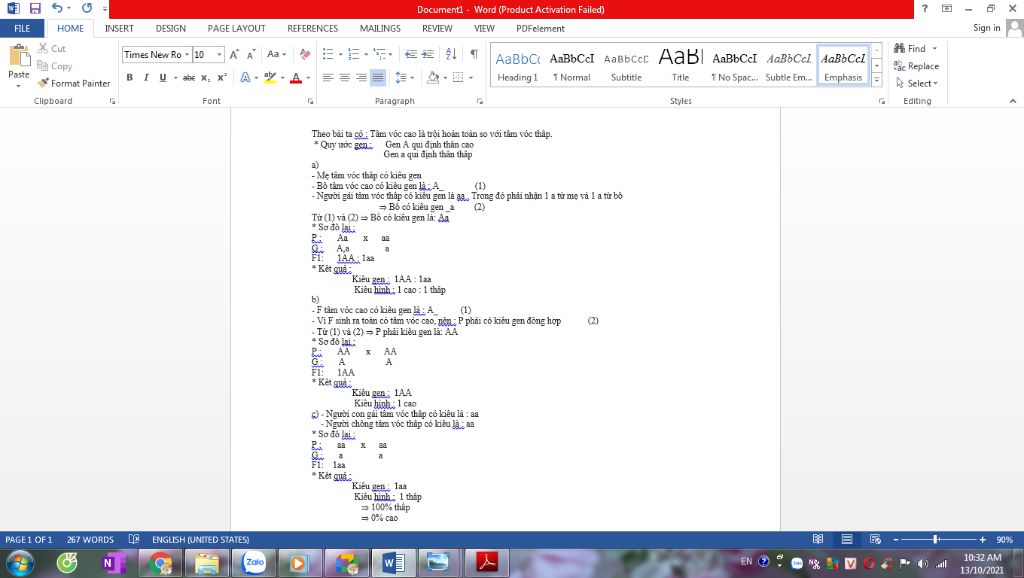Adjust the zoom slider
This screenshot has height=578, width=1024.
click(x=936, y=539)
